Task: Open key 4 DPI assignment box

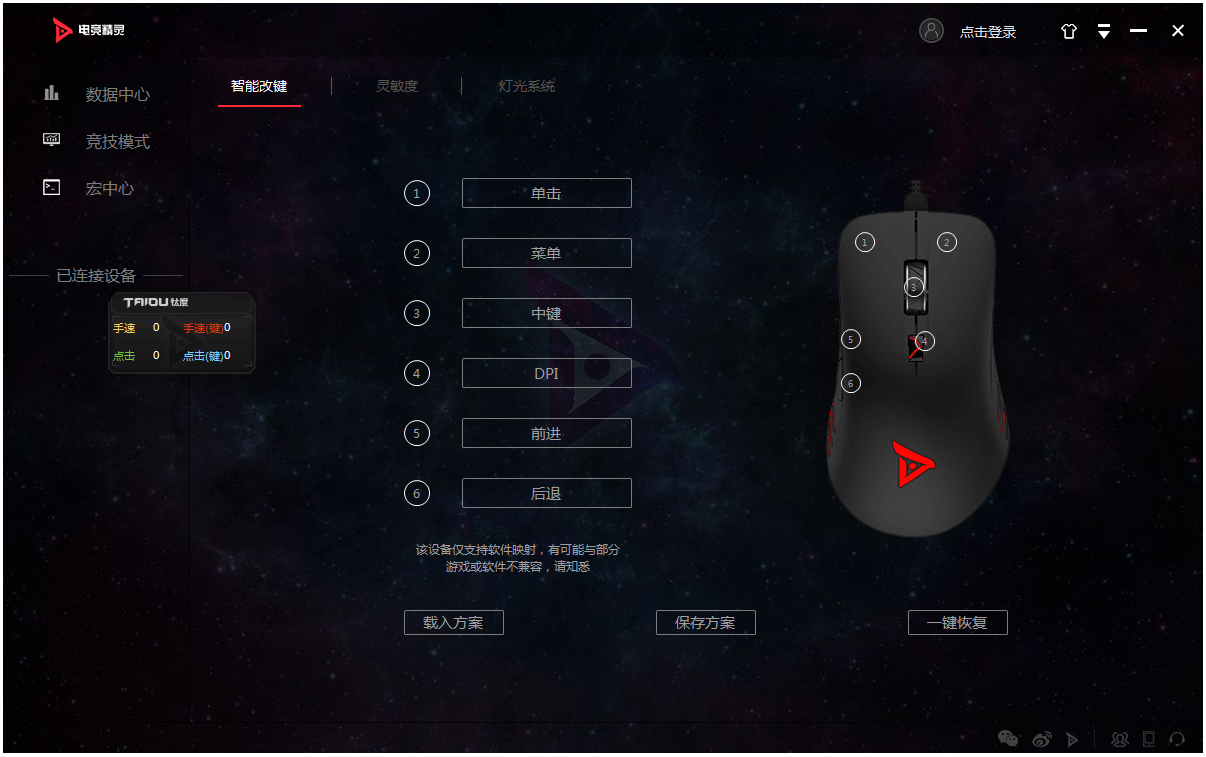Action: pos(547,373)
